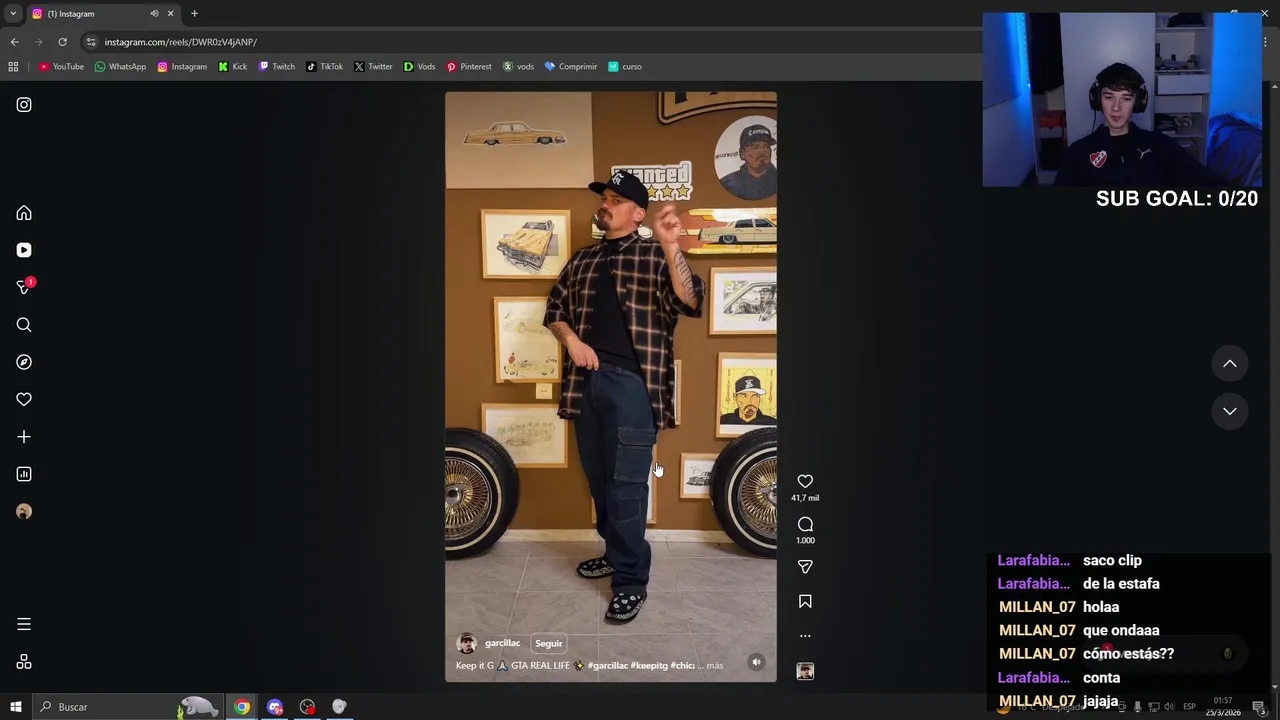Screen dimensions: 1280x720
Task: Open the lowercase 'vods' bookmark
Action: (518, 67)
